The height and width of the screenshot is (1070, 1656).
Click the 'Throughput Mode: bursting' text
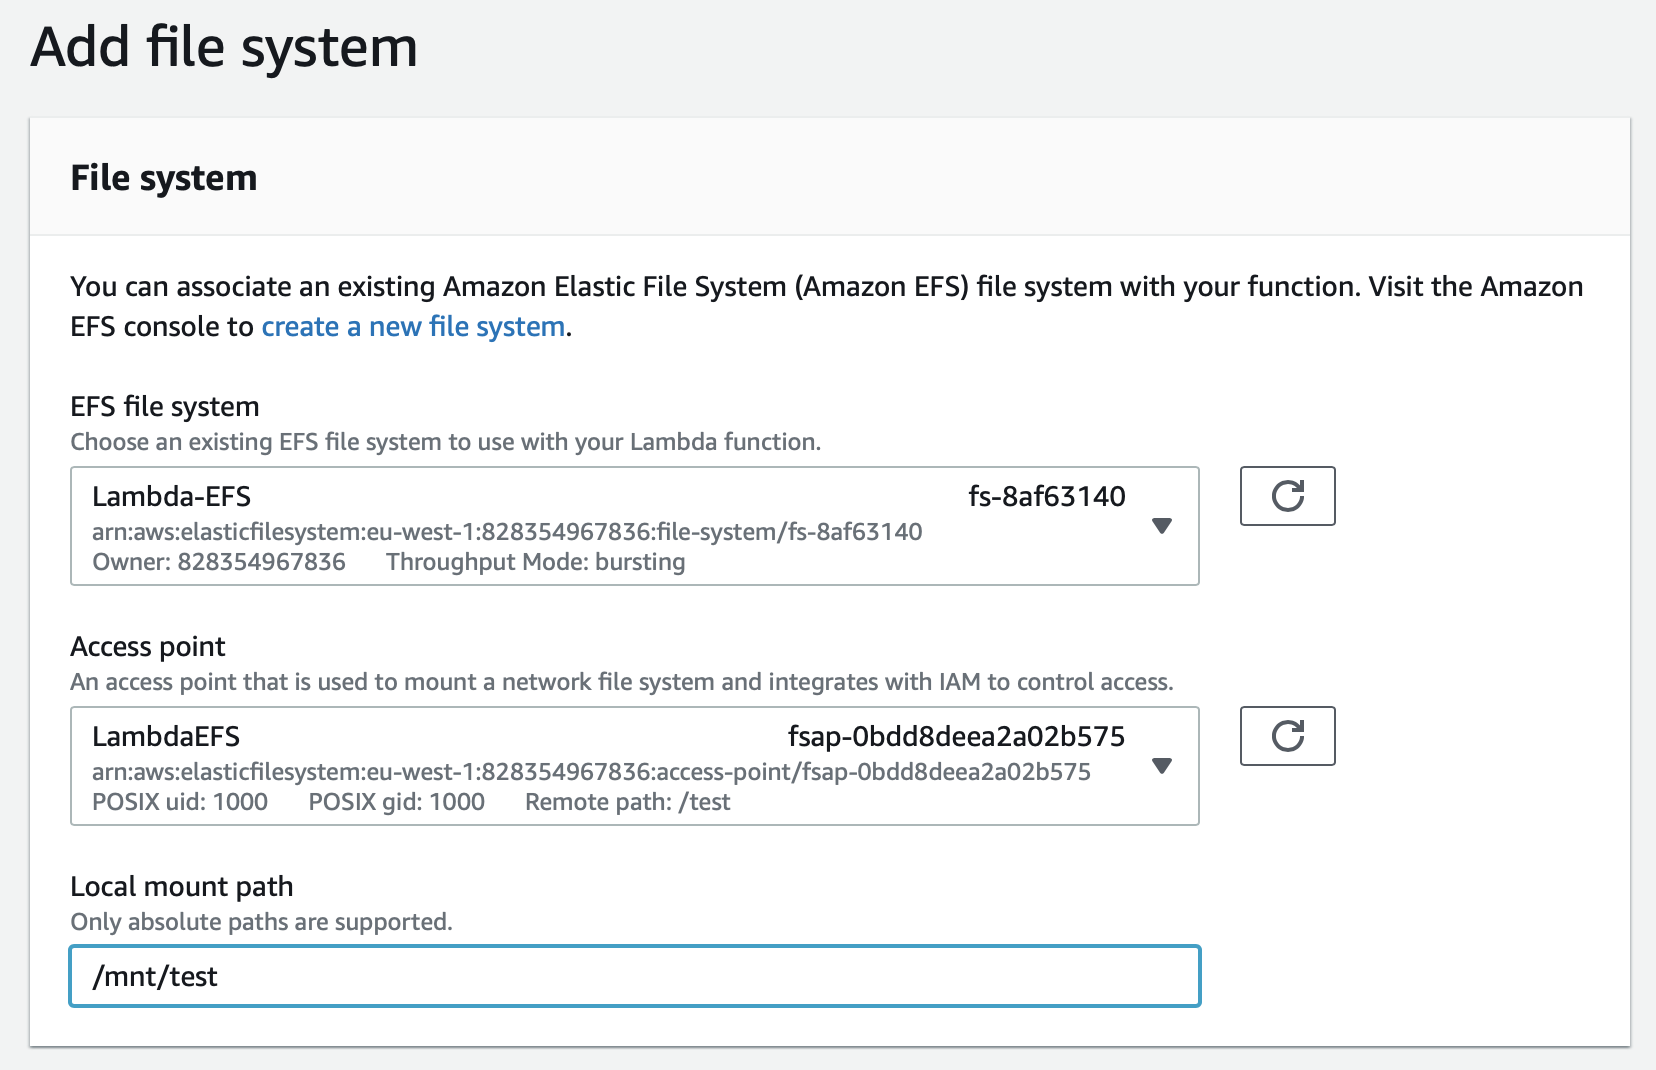point(535,562)
